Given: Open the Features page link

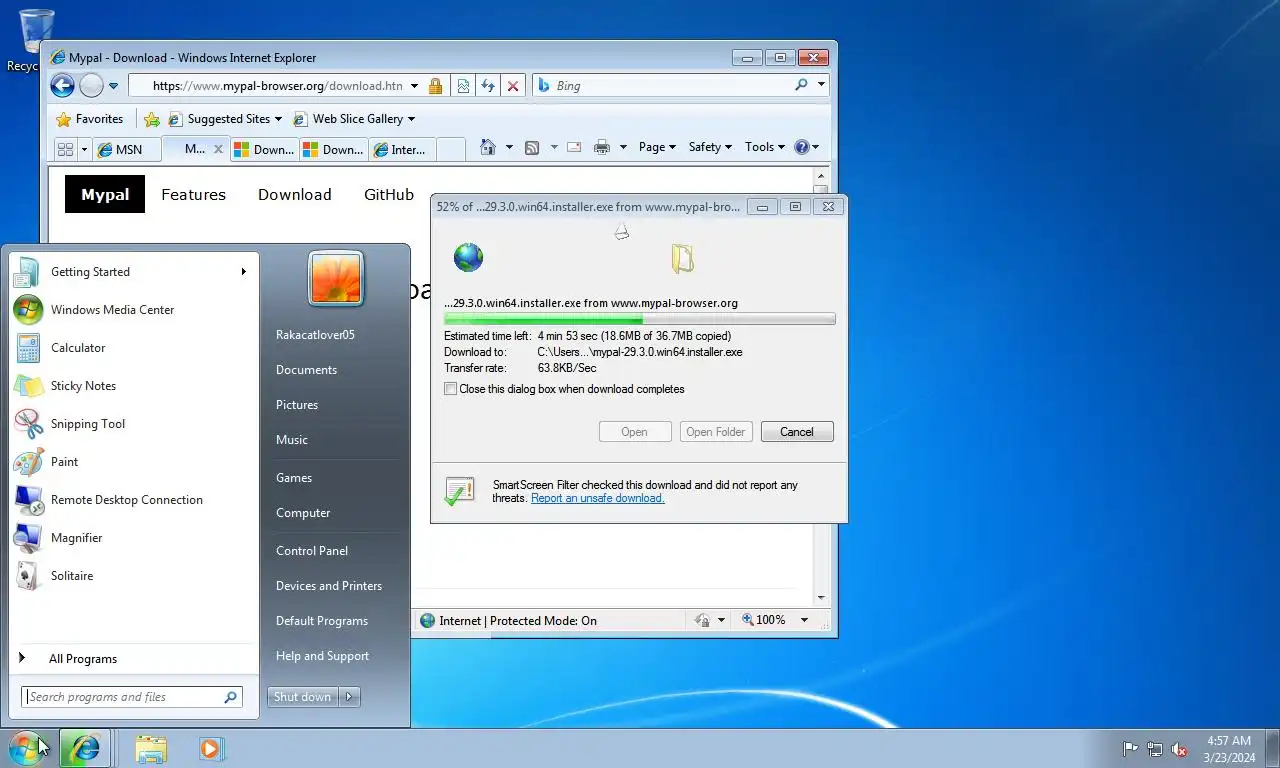Looking at the screenshot, I should (x=193, y=195).
